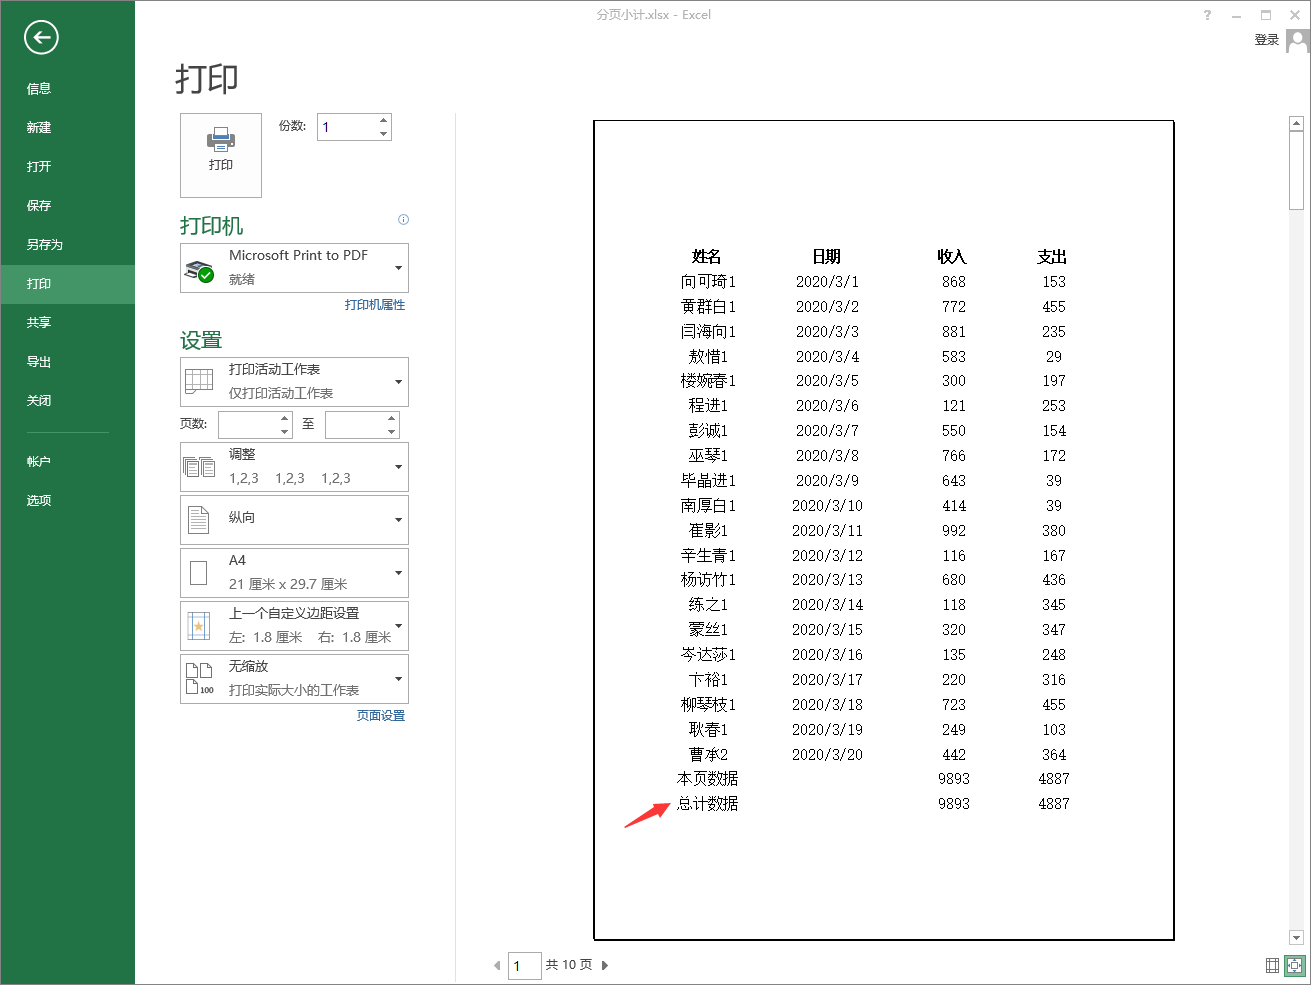Screen dimensions: 1311x985
Task: Open the collation 1,2,3 dropdown
Action: [294, 467]
